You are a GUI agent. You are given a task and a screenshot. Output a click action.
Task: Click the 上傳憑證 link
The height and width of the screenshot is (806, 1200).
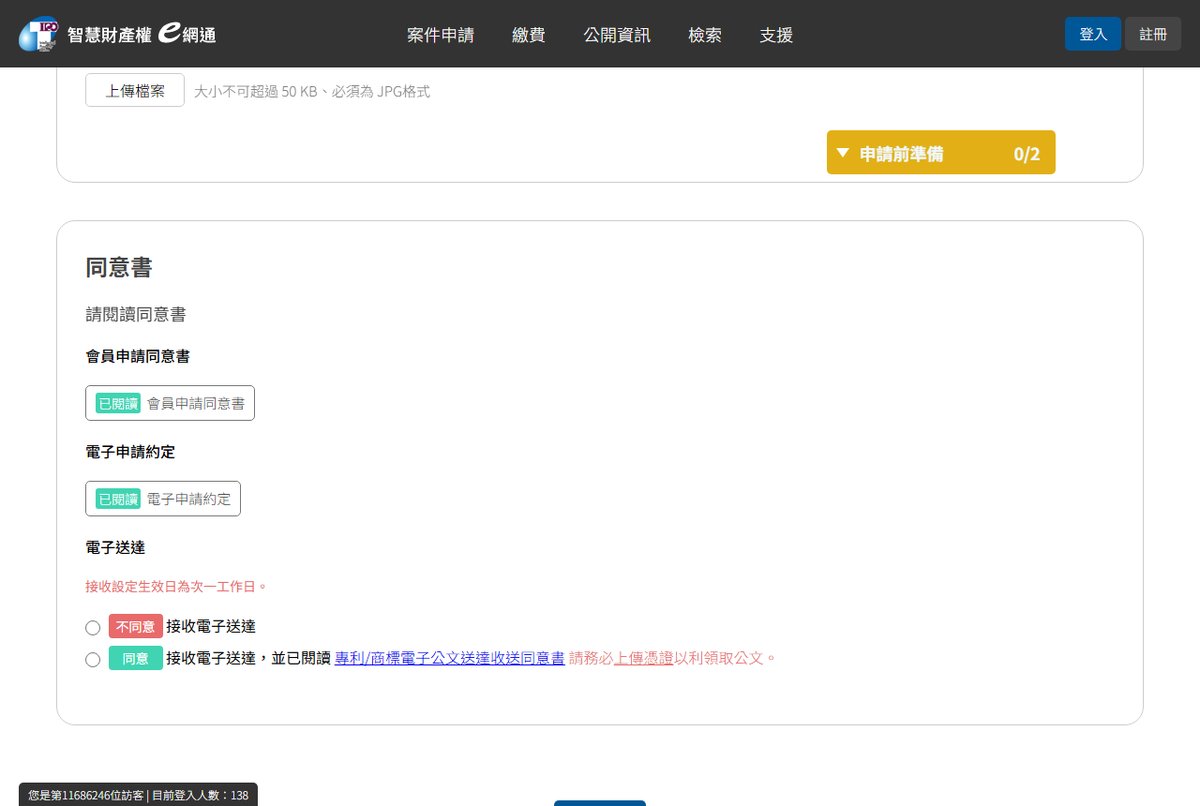pyautogui.click(x=643, y=658)
